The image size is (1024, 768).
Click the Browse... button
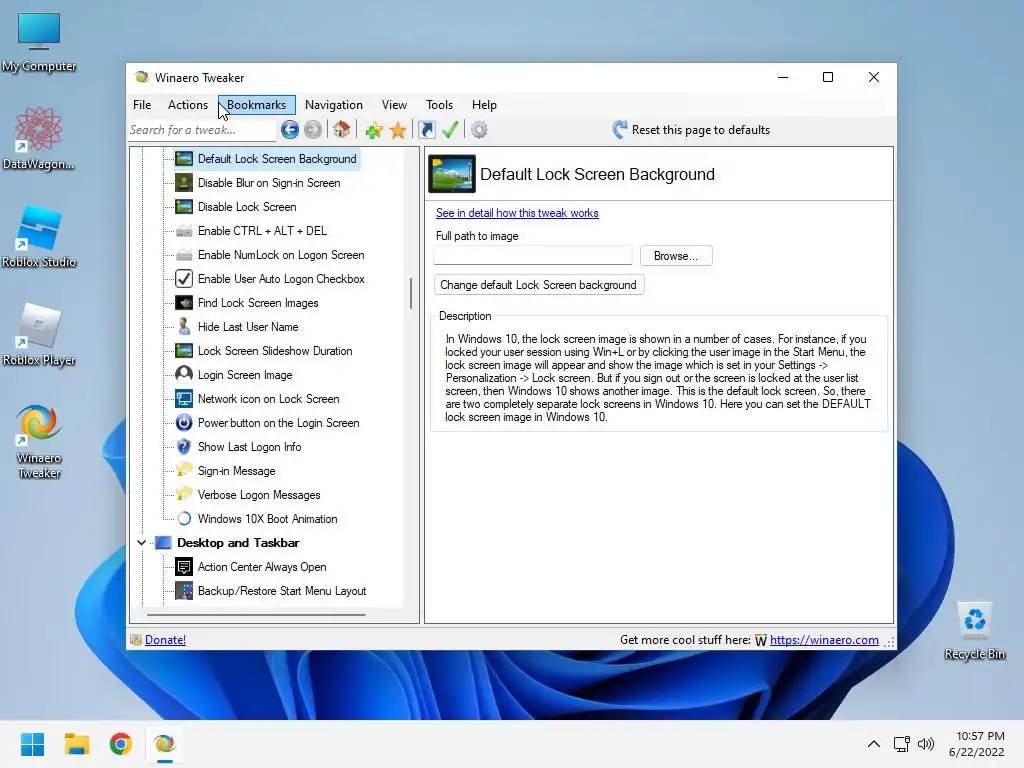[676, 256]
